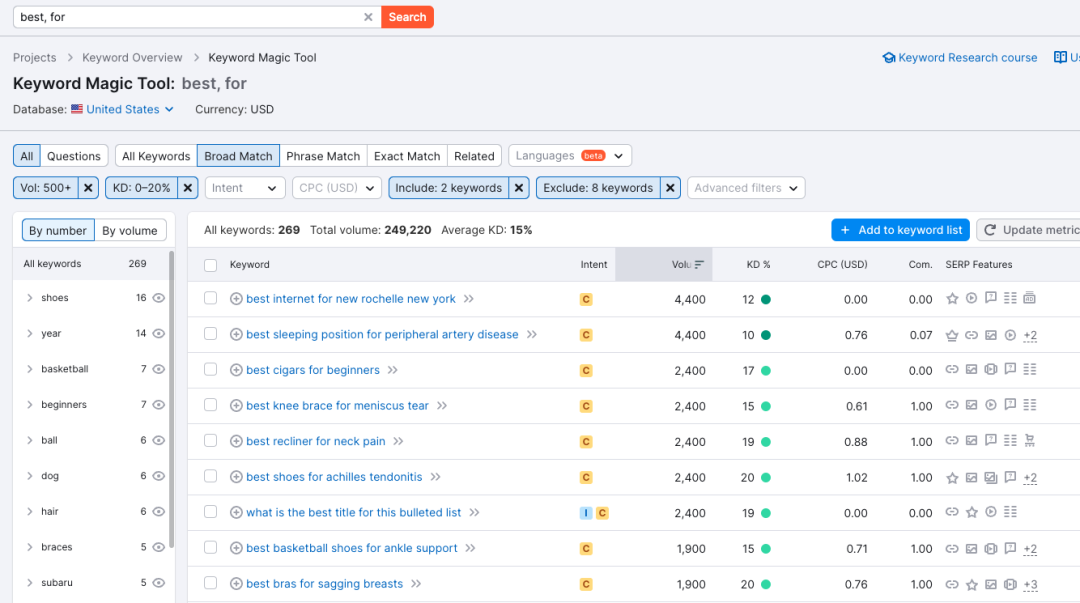Click plus icon beside 'best shoes for achilles tendonitis'
1080x603 pixels.
click(x=236, y=477)
